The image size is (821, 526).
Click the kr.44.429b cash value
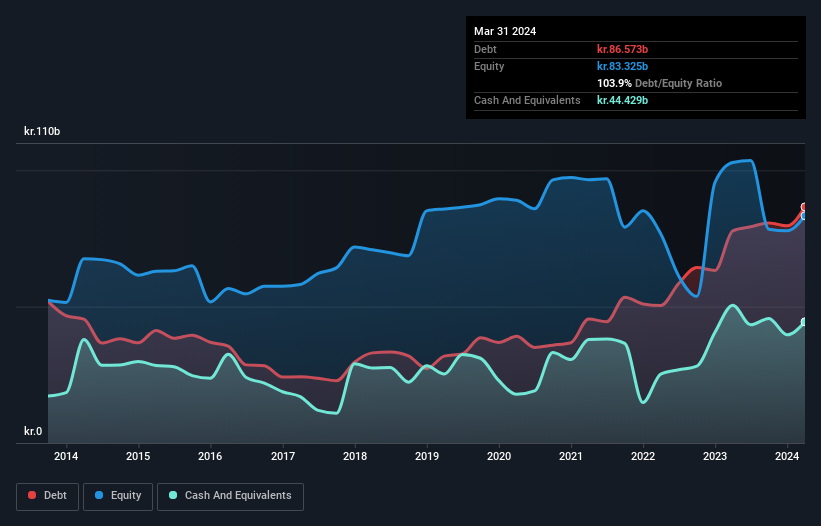coord(623,100)
